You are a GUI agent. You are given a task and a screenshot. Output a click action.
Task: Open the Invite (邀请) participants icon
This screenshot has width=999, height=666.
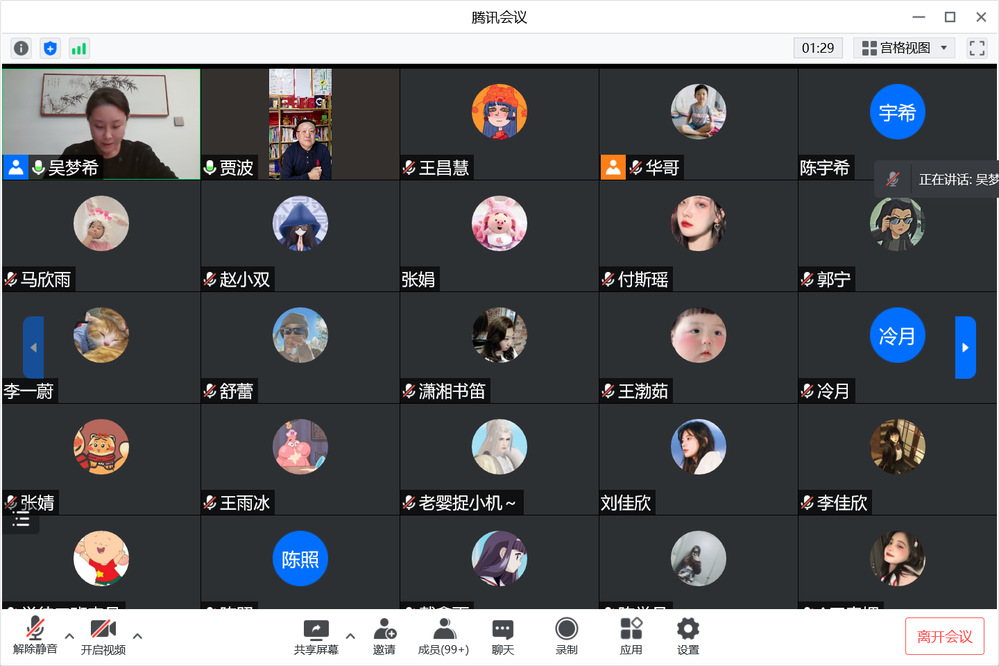(384, 637)
